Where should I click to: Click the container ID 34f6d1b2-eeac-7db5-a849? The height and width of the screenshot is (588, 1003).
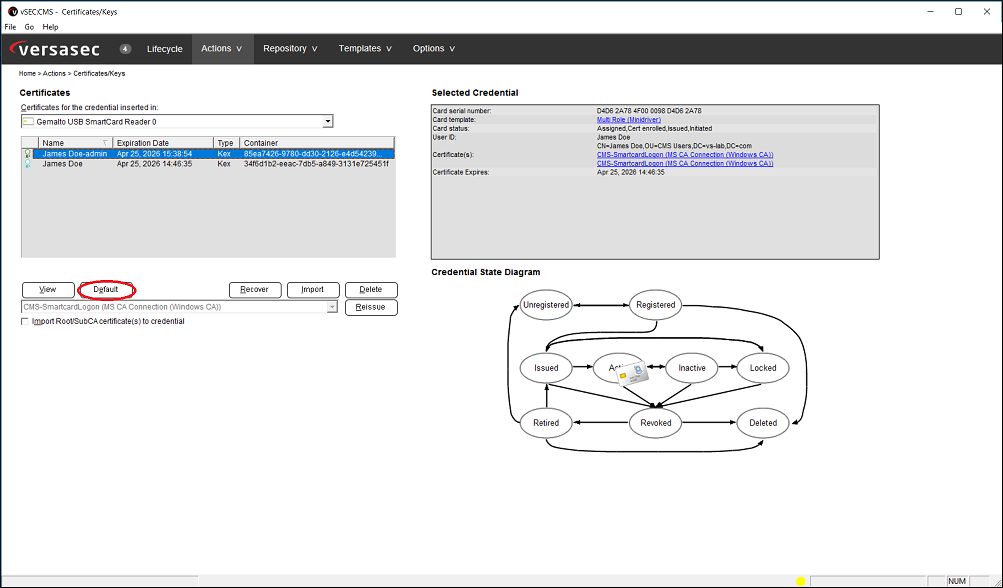pos(316,164)
